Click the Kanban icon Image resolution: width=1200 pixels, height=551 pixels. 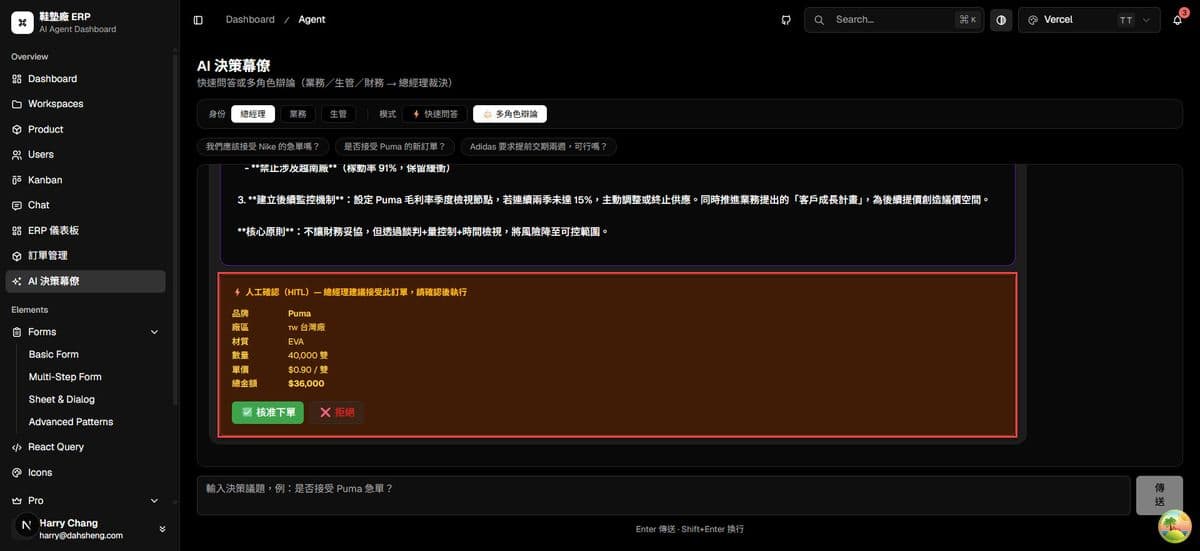pyautogui.click(x=17, y=180)
